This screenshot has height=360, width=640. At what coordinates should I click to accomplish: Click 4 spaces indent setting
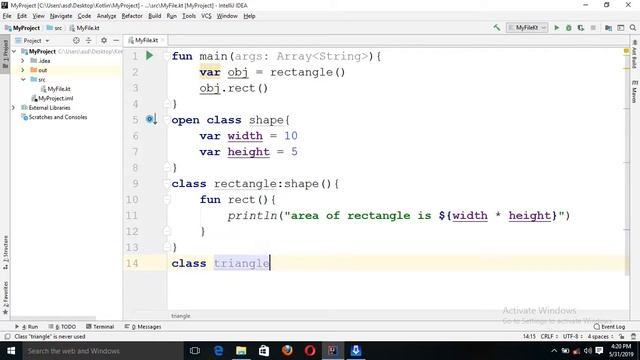(600, 337)
